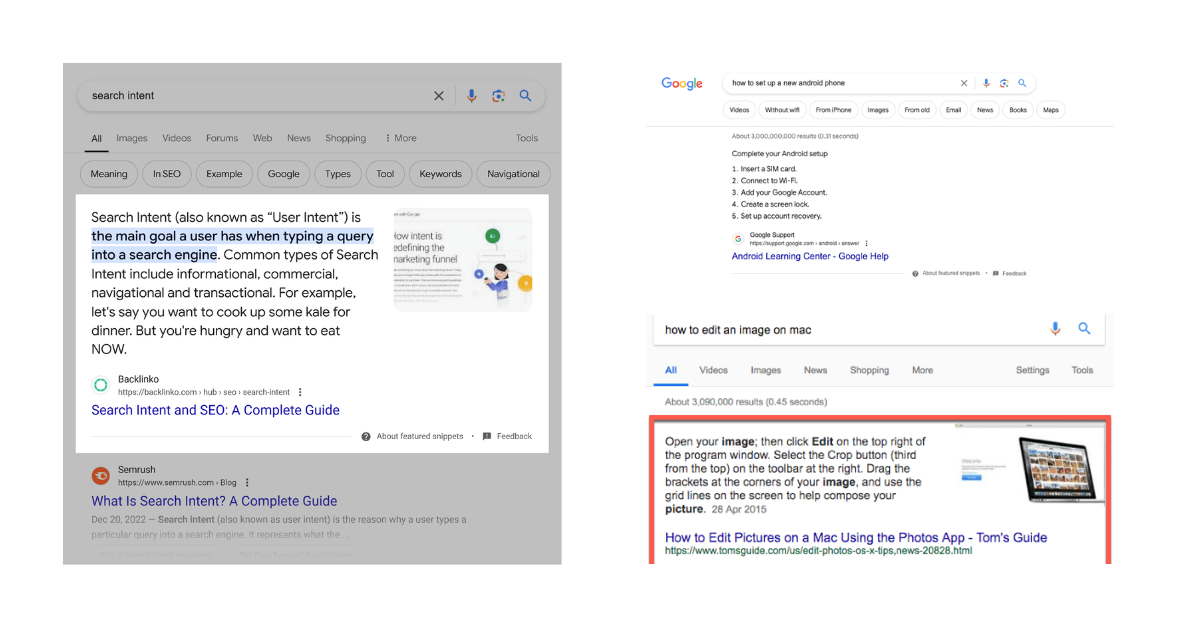This screenshot has width=1200, height=628.
Task: Click the microphone icon in the "edit an image on mac" search
Action: tap(1055, 329)
